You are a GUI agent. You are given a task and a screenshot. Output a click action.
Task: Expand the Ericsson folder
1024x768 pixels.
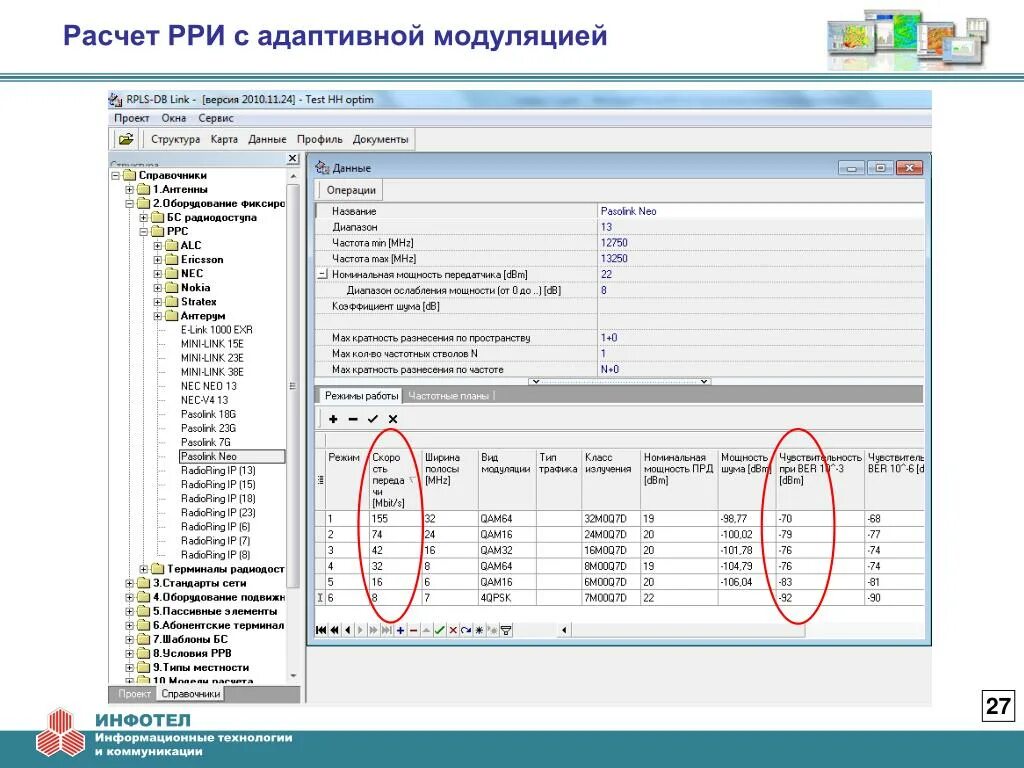(157, 260)
